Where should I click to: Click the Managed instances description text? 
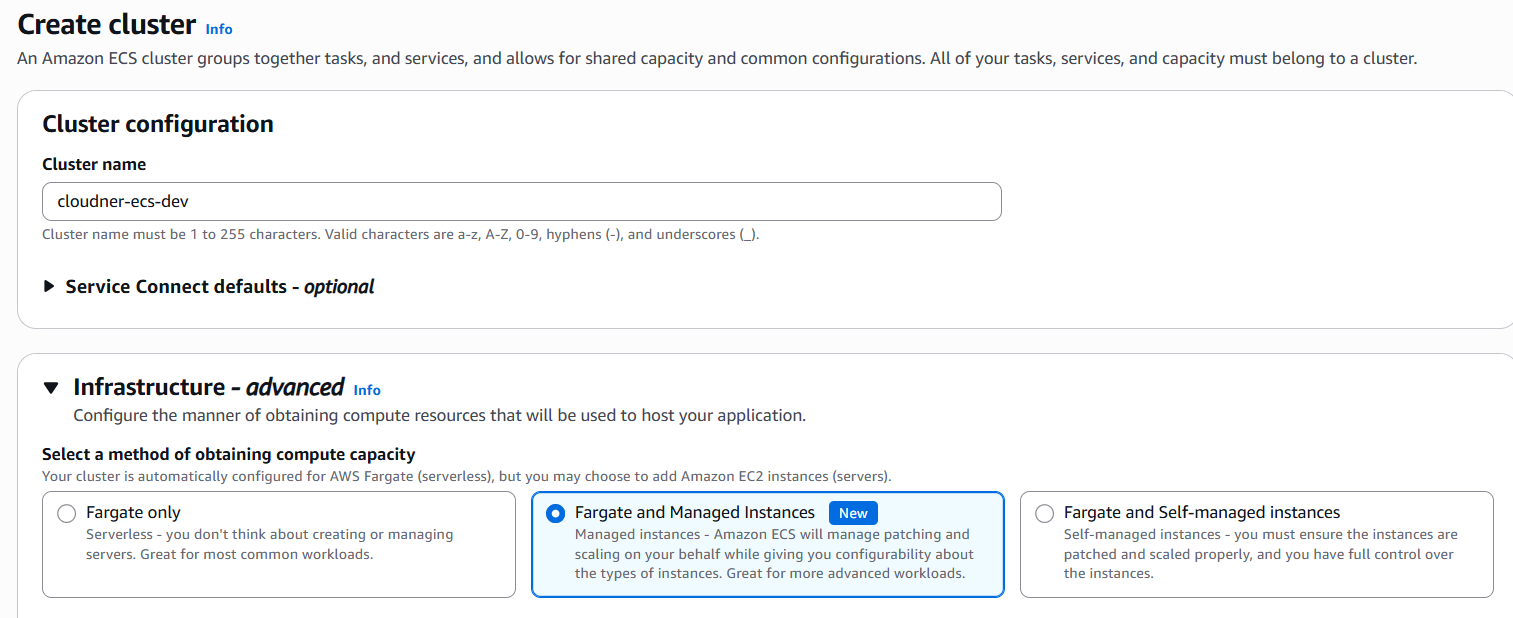(x=773, y=554)
